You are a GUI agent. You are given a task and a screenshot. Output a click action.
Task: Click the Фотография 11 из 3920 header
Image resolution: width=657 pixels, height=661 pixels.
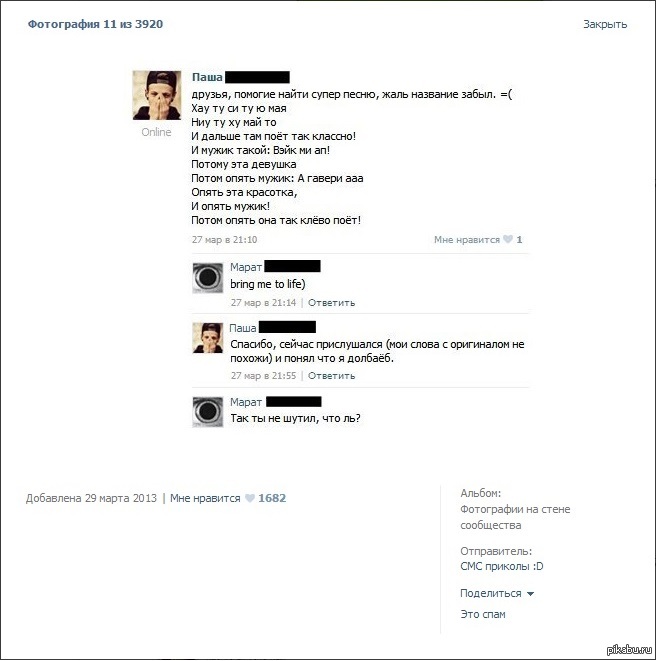click(x=95, y=24)
